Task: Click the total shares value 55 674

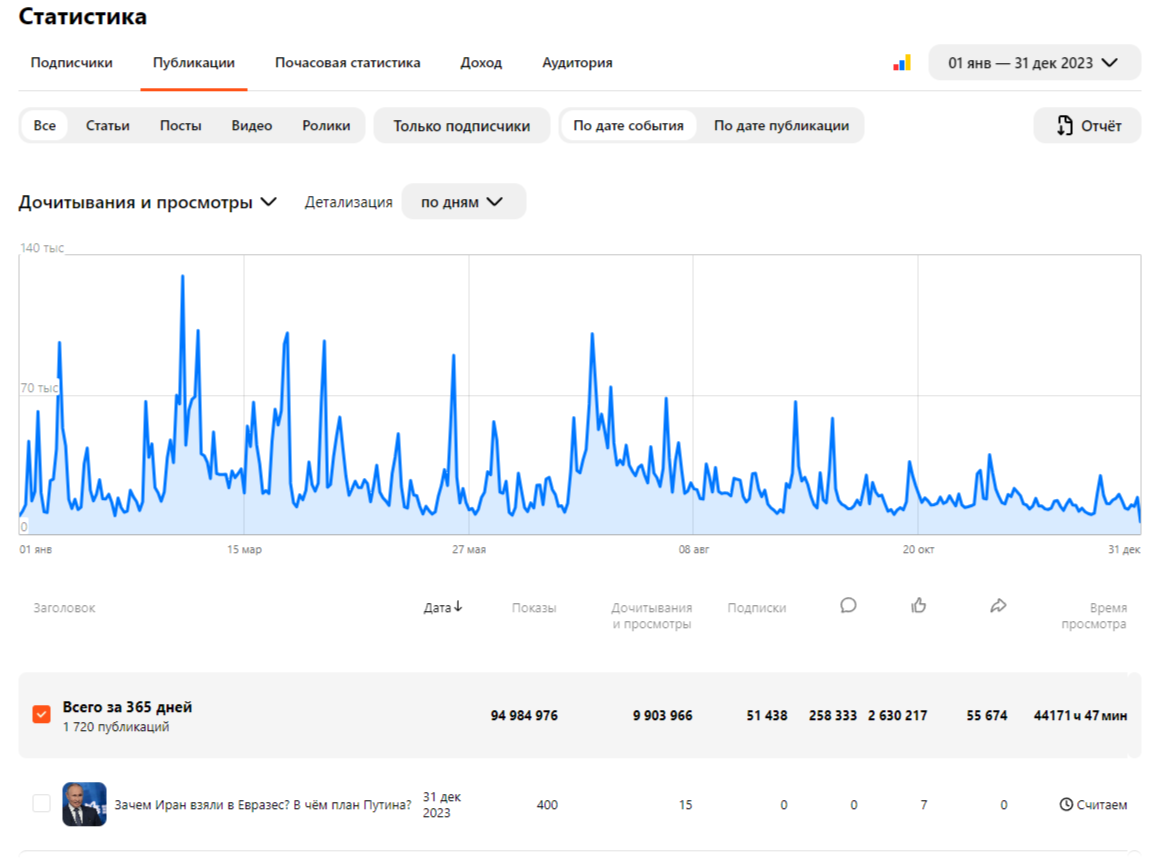Action: (x=987, y=716)
